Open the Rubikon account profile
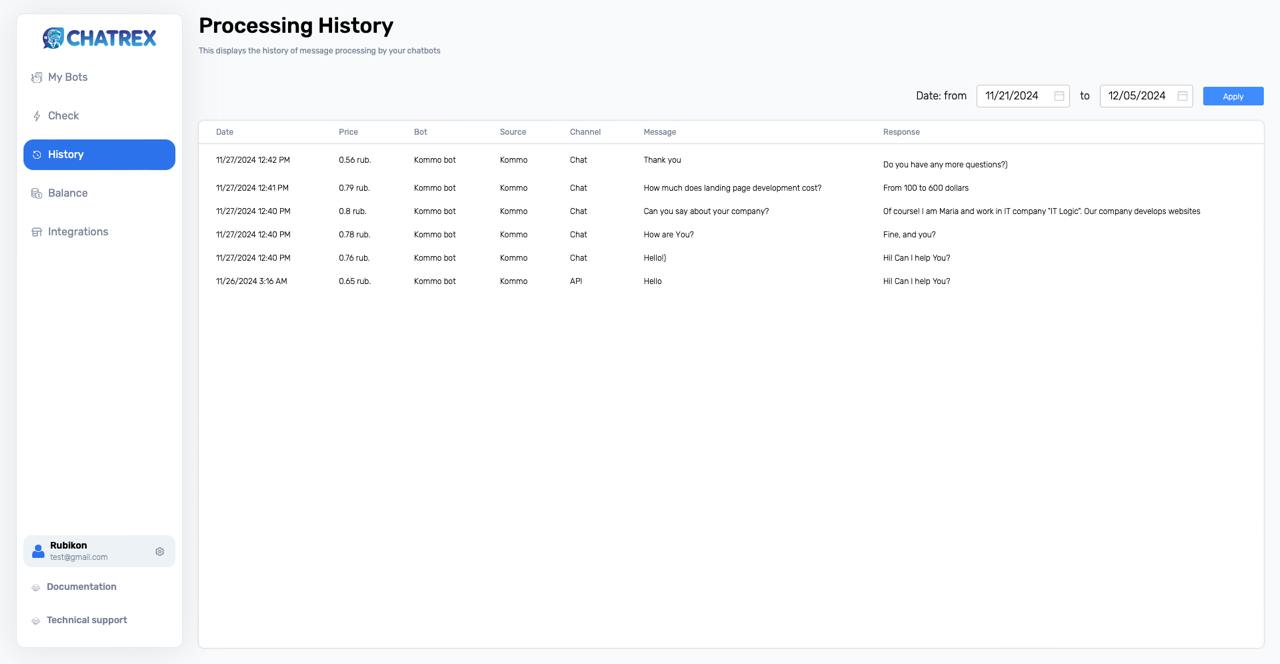Screen dimensions: 1280x664 tap(99, 551)
